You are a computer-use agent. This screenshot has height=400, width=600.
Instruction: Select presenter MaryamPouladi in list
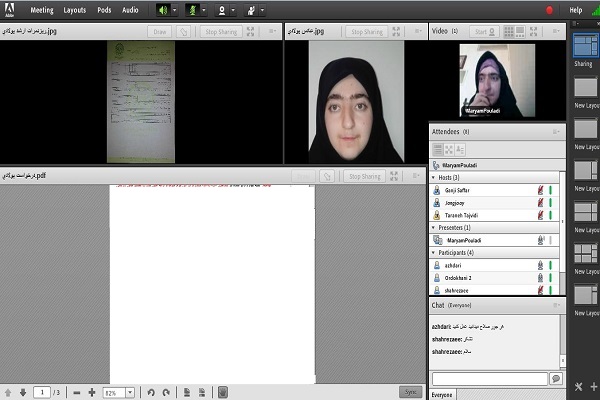click(x=494, y=240)
